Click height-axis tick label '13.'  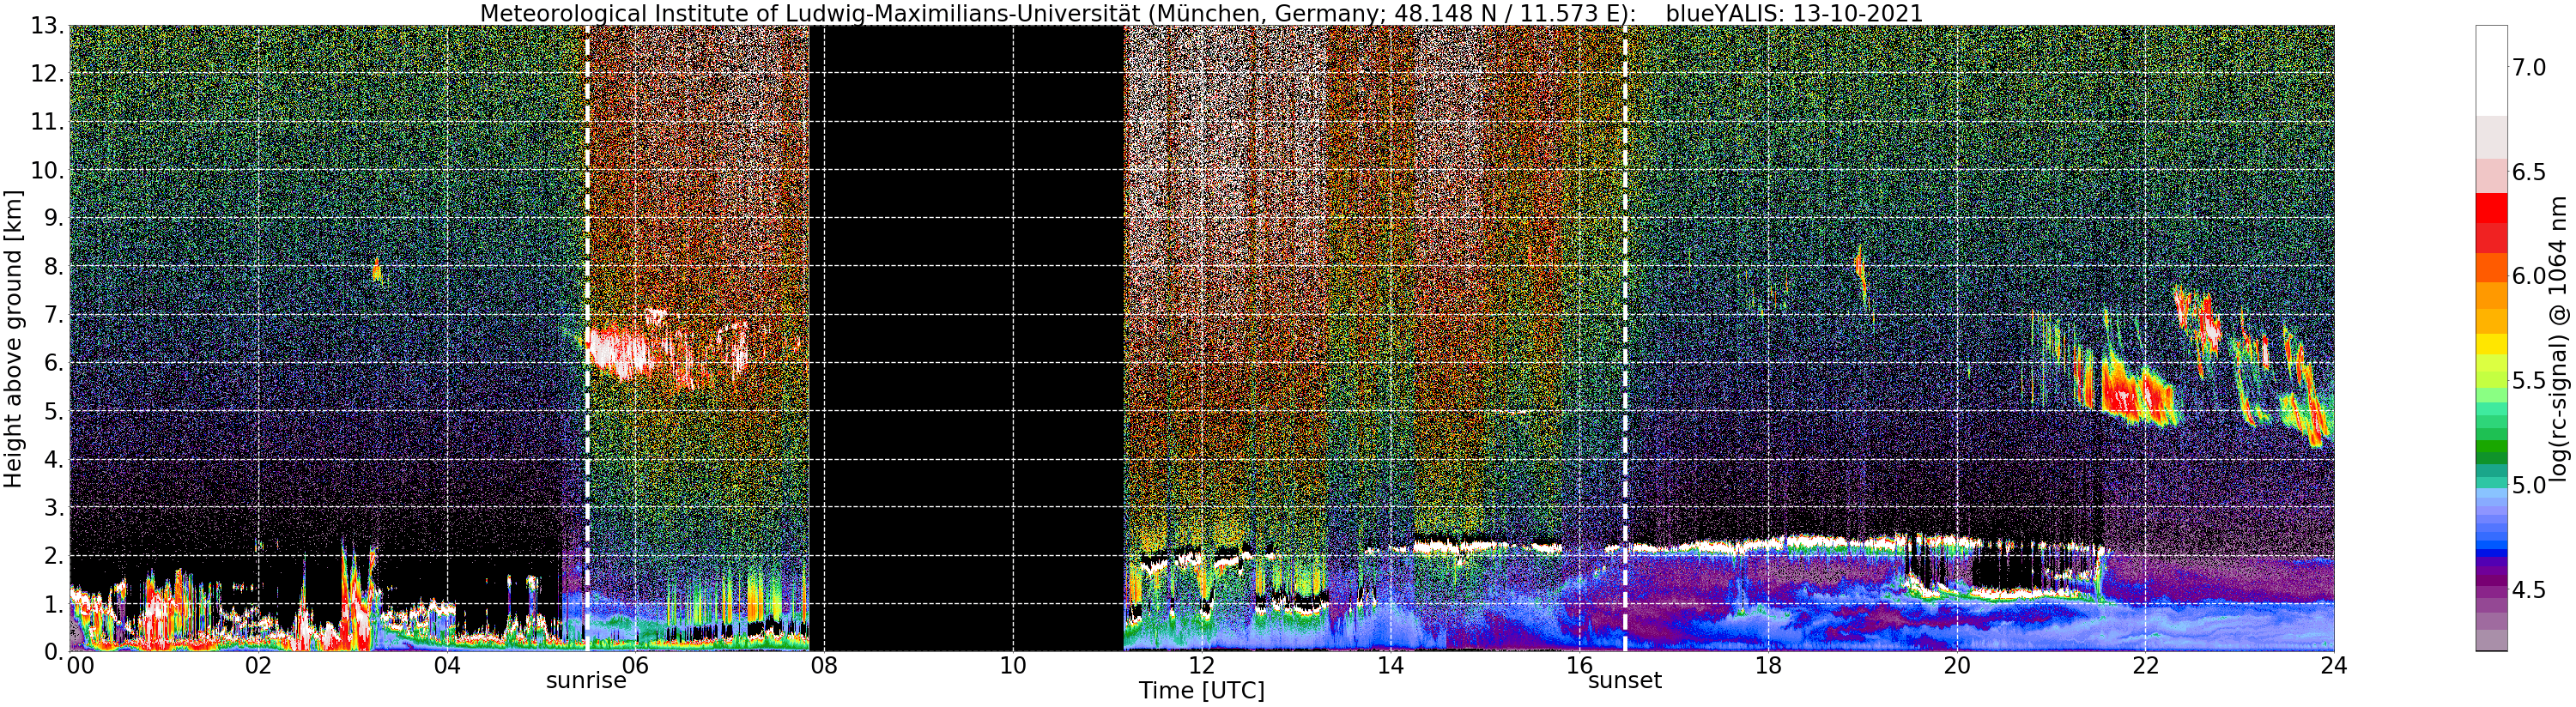[46, 26]
